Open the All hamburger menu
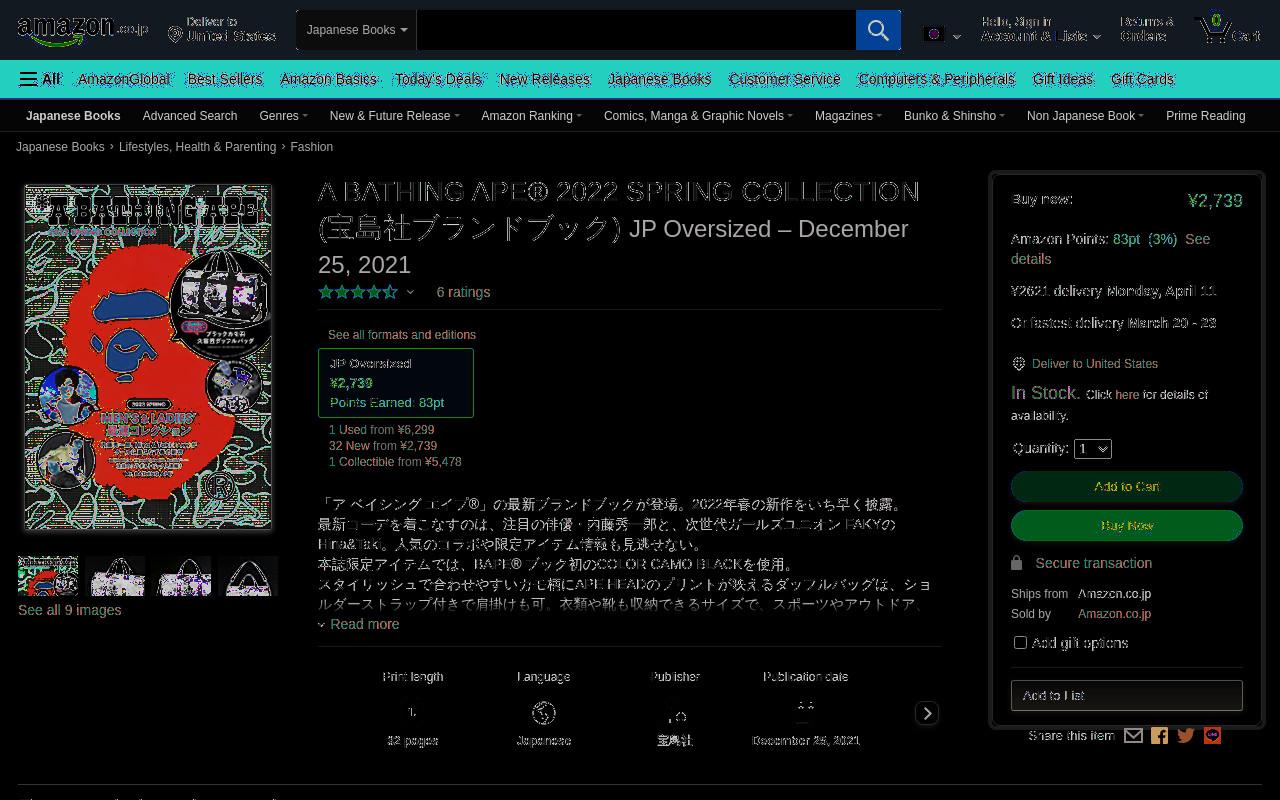1280x800 pixels. pos(40,79)
